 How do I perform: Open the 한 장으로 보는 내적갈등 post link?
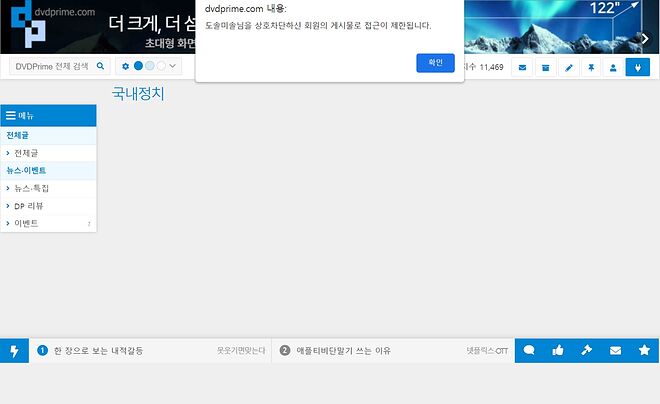[98, 351]
